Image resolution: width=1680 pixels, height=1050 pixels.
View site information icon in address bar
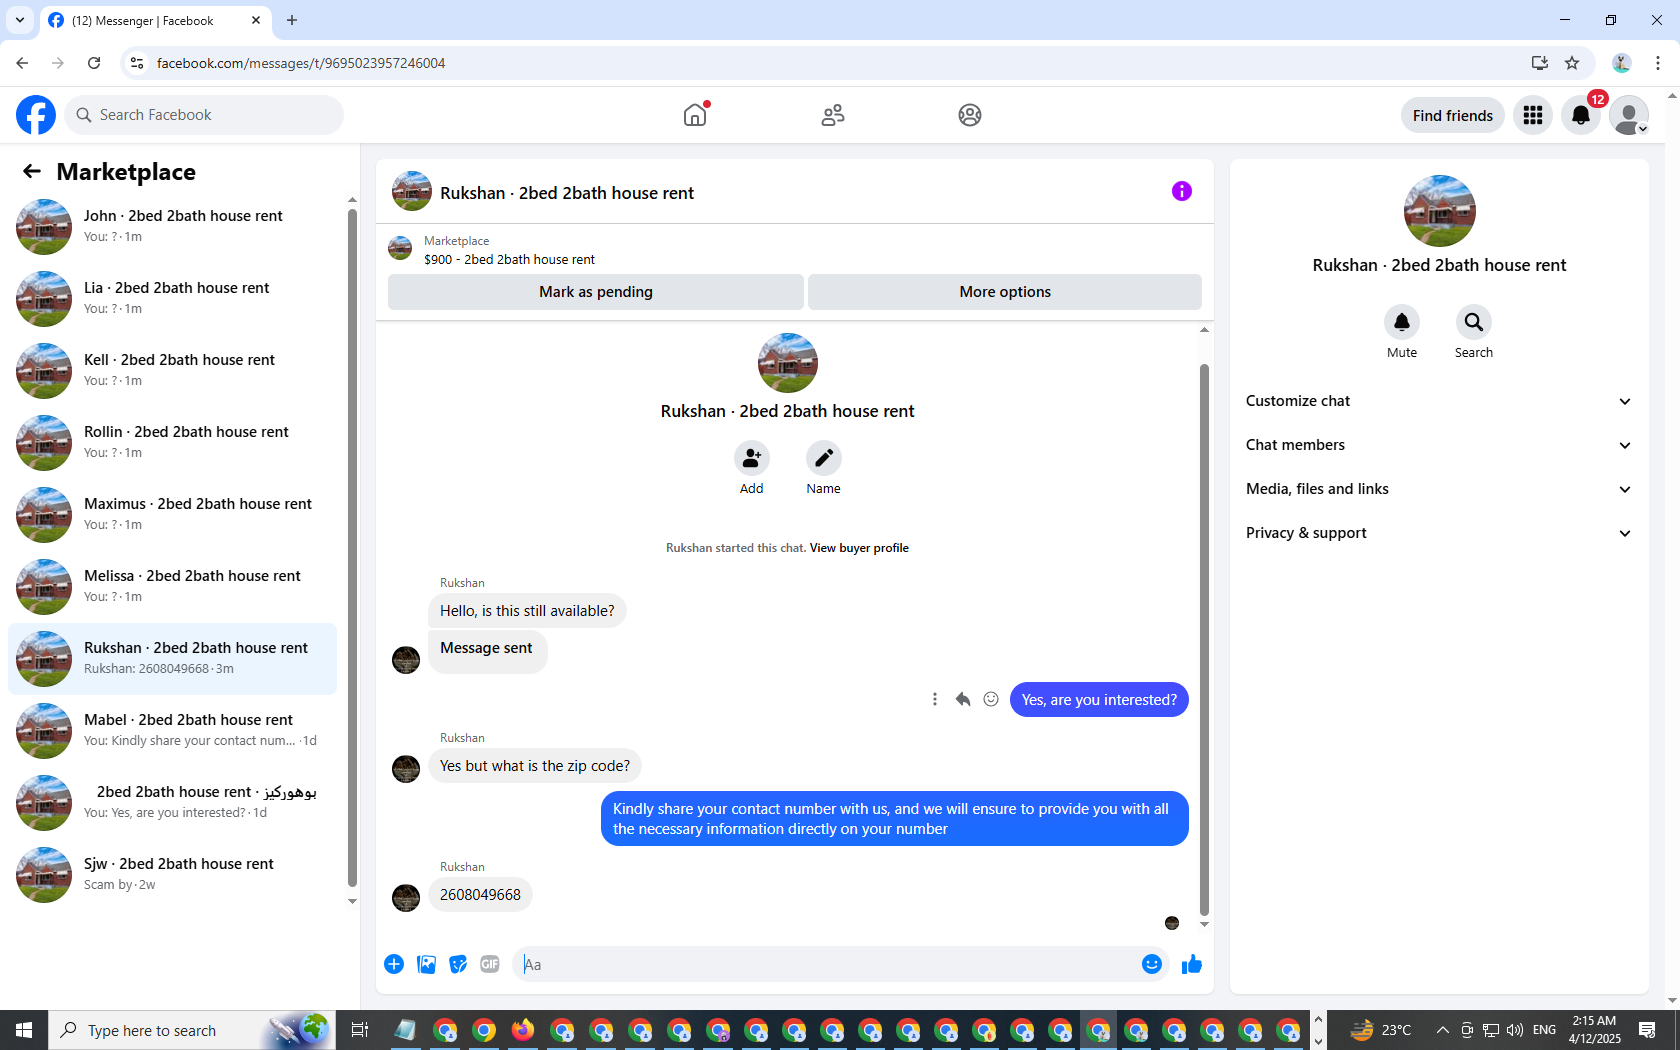point(137,63)
